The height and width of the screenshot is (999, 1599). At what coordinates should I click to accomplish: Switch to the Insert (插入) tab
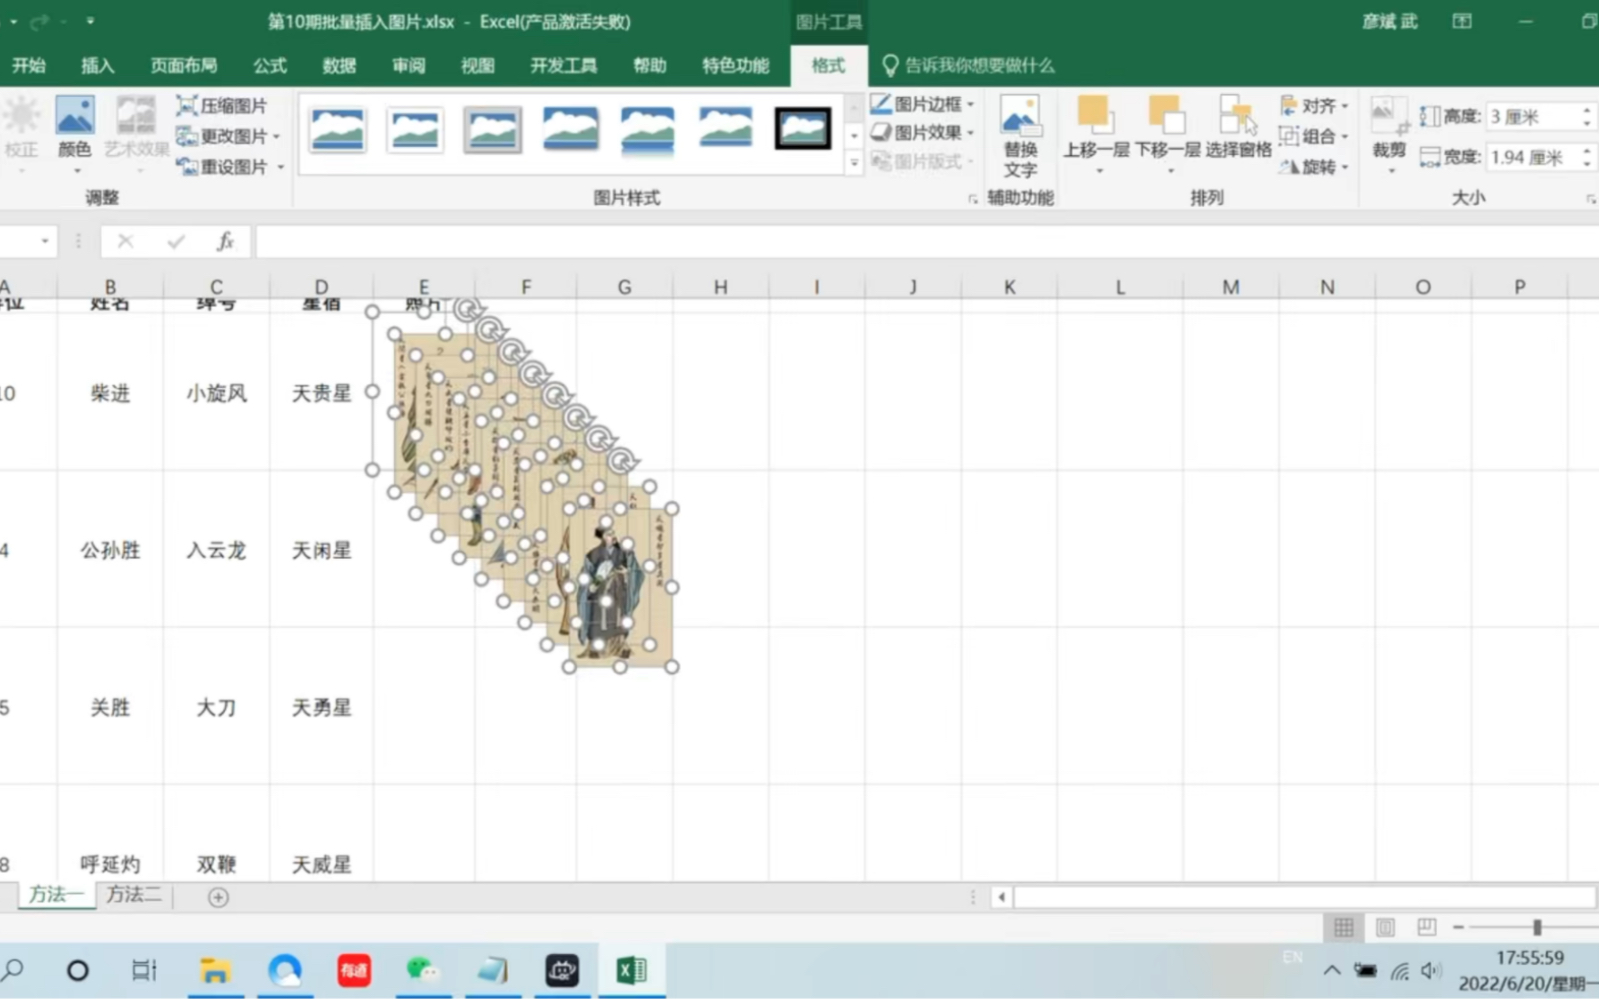point(97,66)
